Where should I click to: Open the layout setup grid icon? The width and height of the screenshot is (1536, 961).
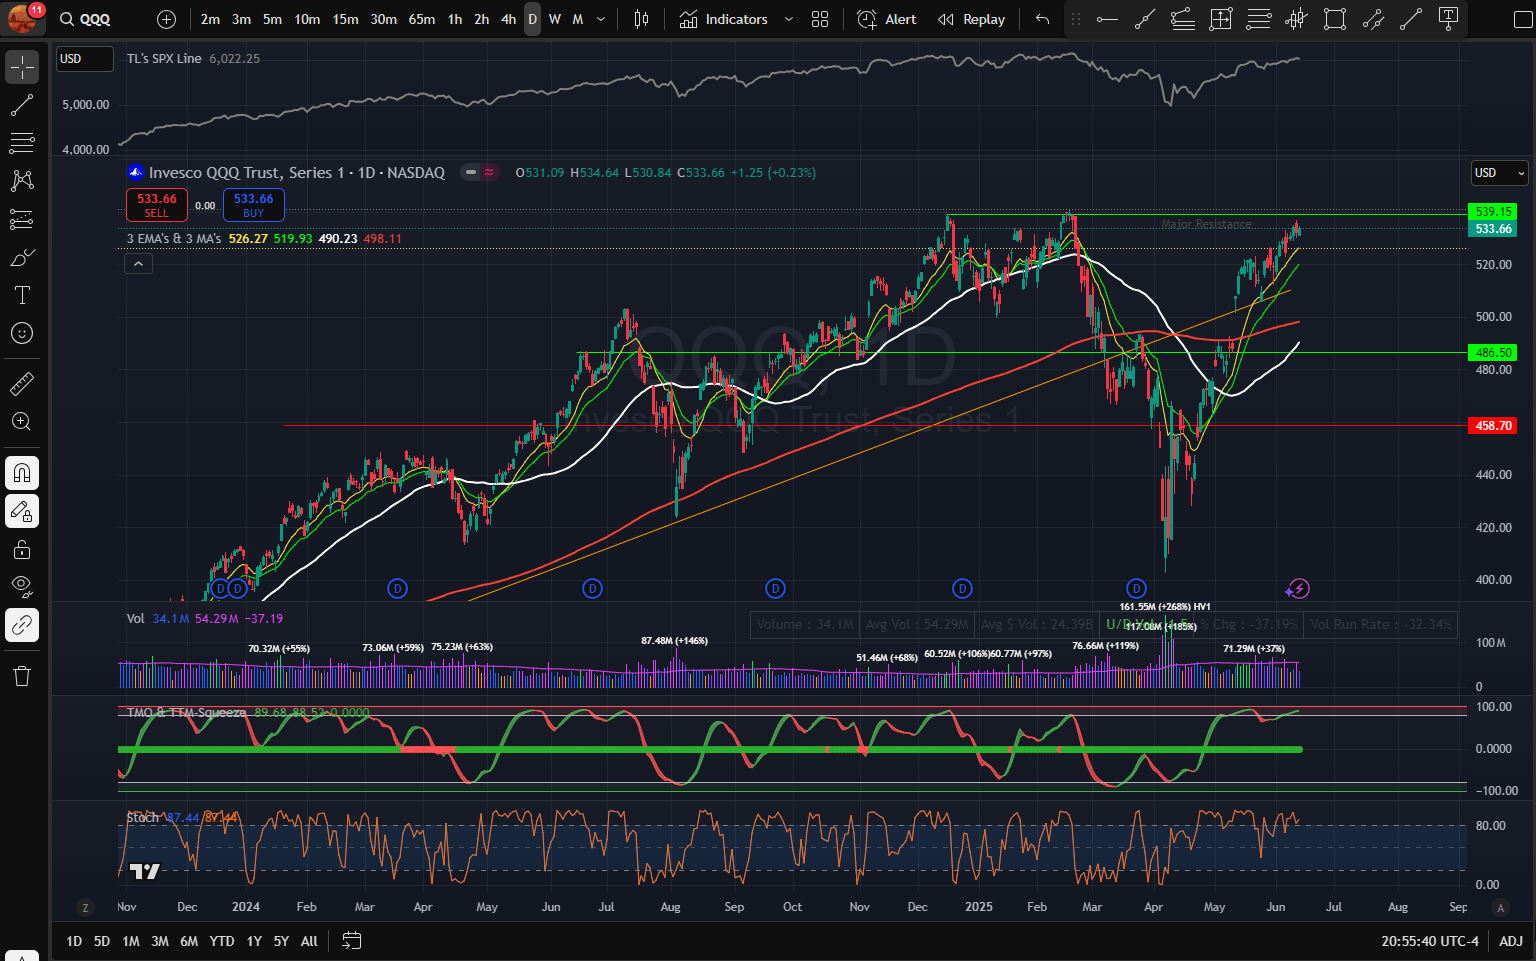click(820, 19)
